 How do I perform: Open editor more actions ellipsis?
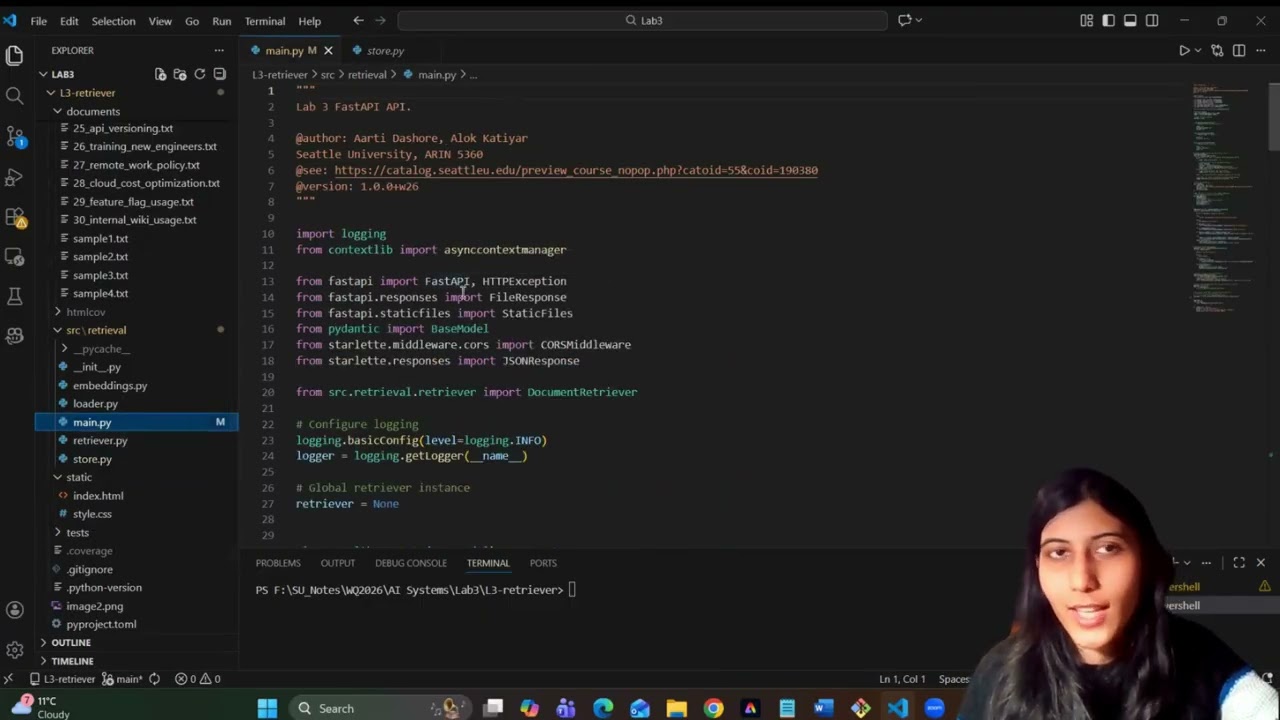click(x=1261, y=50)
